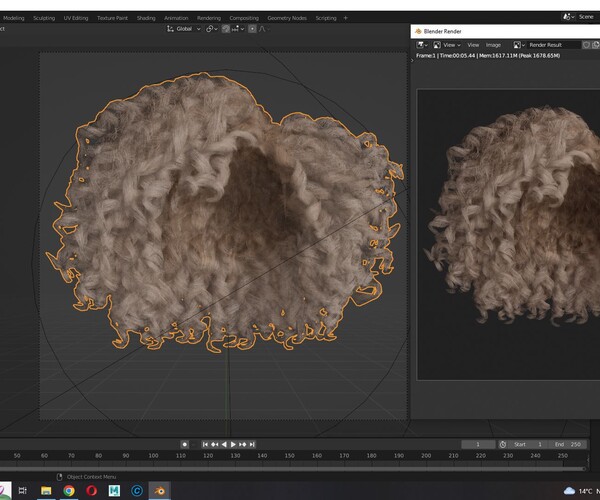The image size is (600, 500).
Task: Click the Start frame field
Action: tap(528, 444)
